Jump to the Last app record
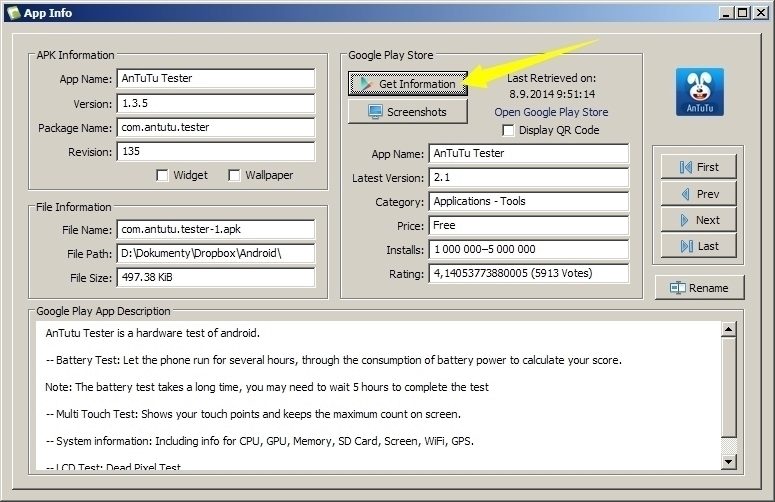The image size is (775, 502). click(698, 246)
